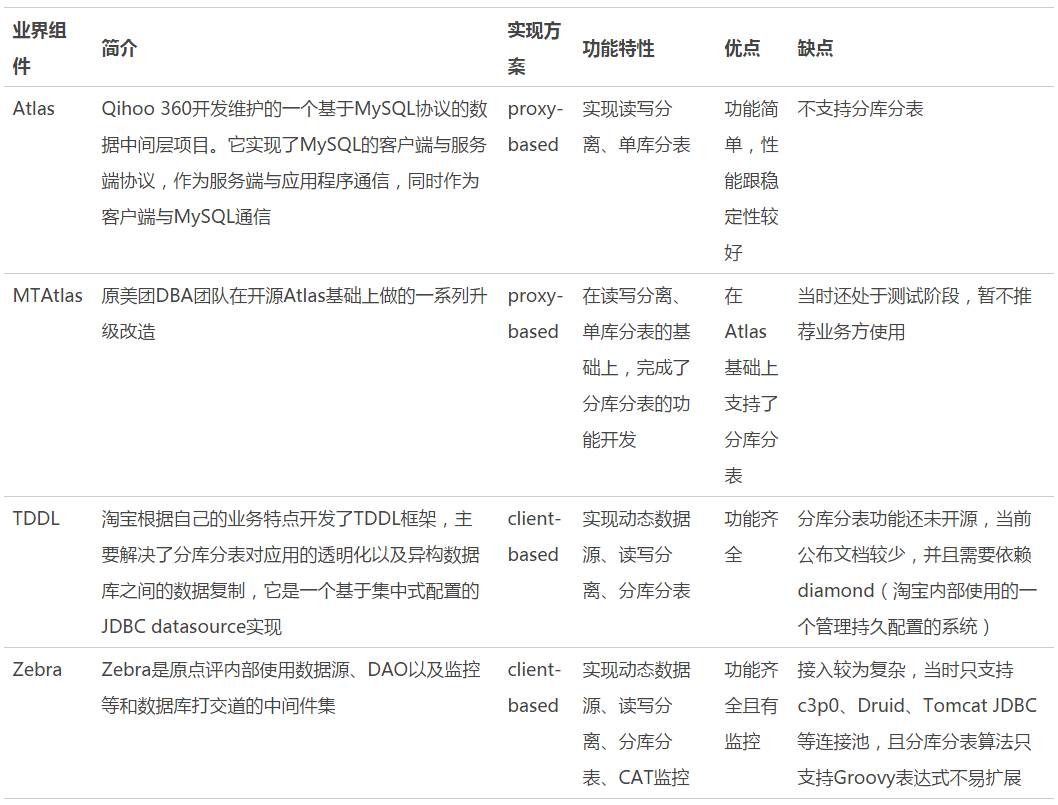Screen dimensions: 1058x805
Task: Click the 缺点 column header
Action: [815, 48]
